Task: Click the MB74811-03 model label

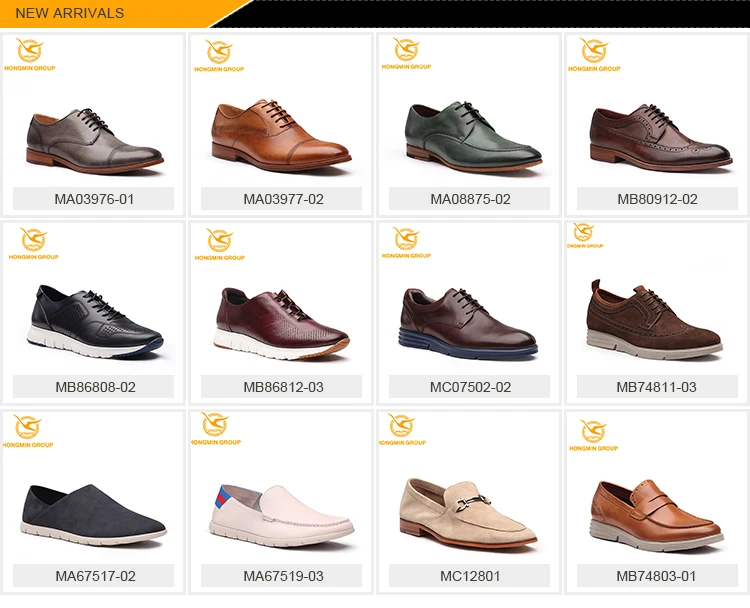Action: (x=657, y=387)
